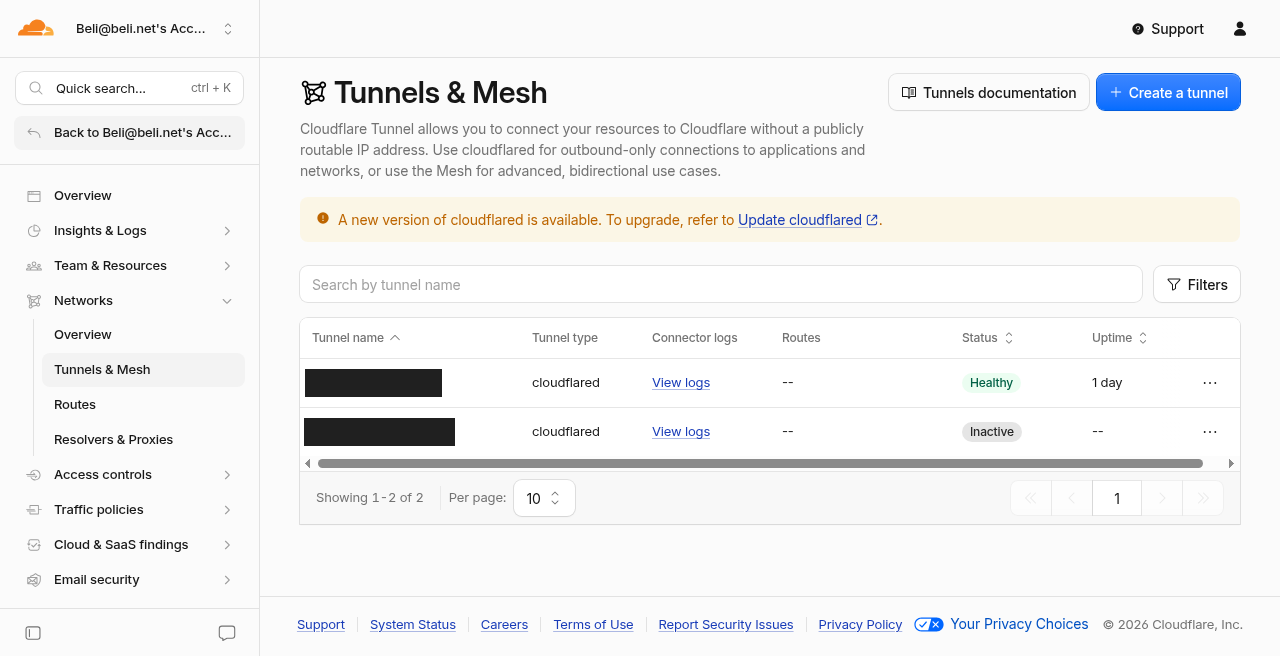The height and width of the screenshot is (656, 1280).
Task: Open Networks Overview sub-item
Action: coord(143,335)
